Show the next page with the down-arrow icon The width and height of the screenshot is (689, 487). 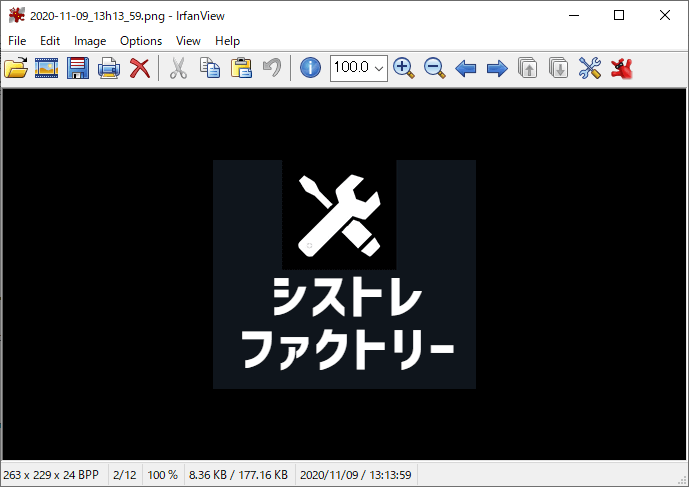[x=558, y=68]
